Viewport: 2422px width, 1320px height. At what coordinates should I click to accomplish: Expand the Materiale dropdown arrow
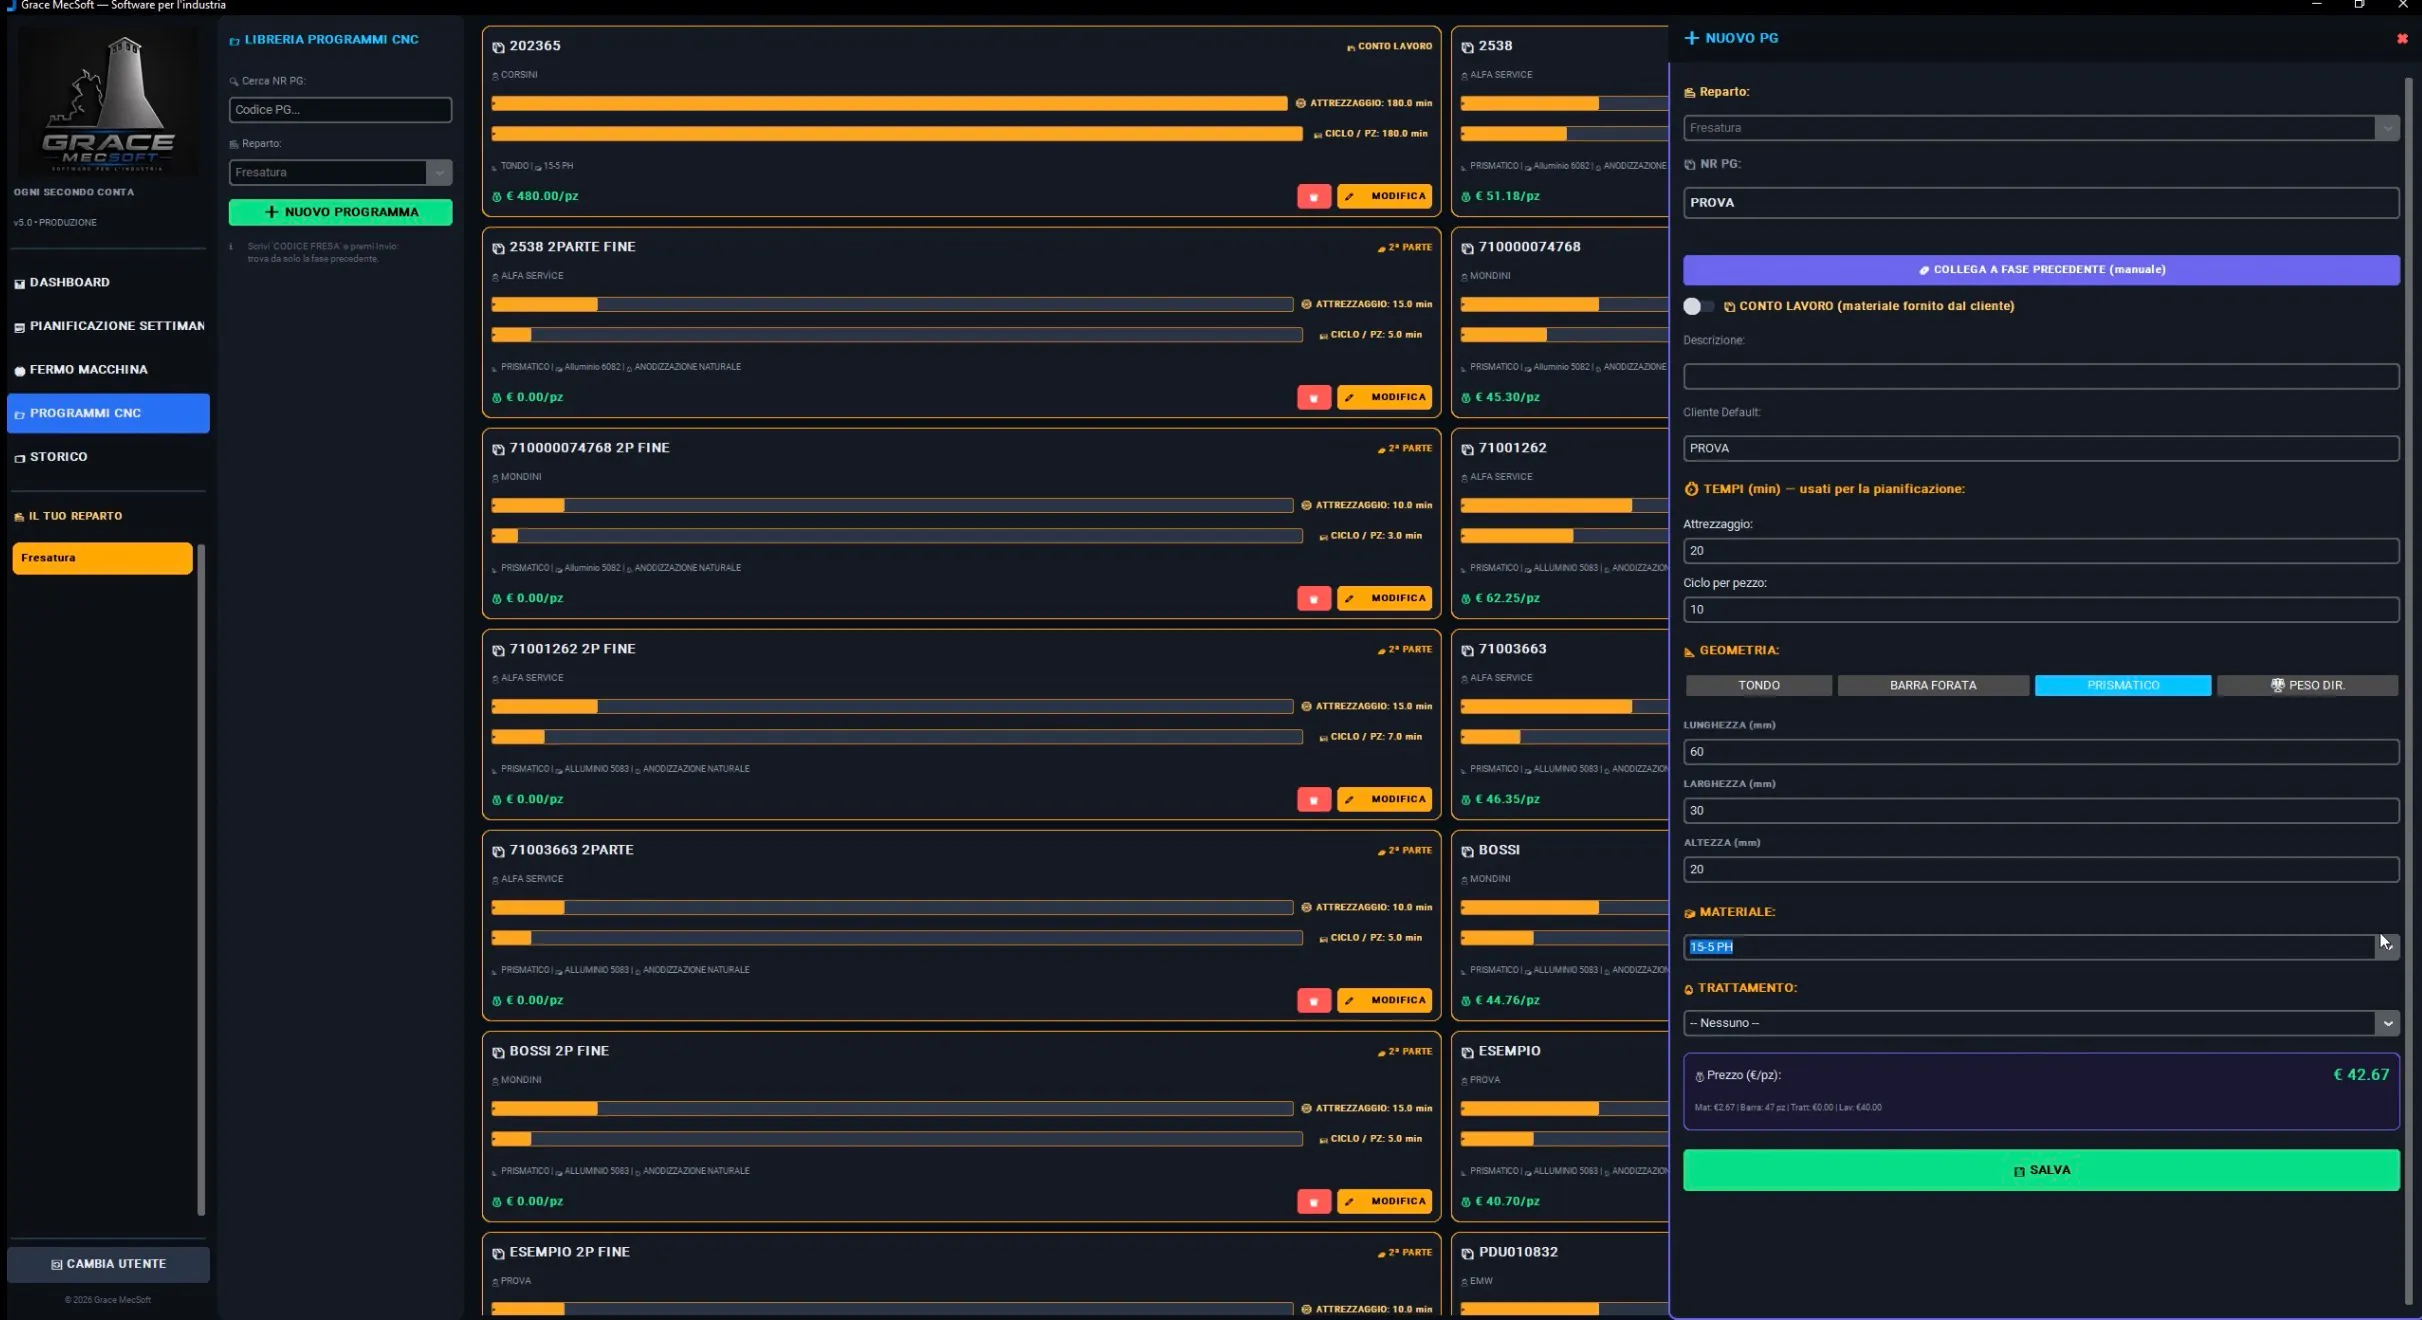click(x=2386, y=946)
